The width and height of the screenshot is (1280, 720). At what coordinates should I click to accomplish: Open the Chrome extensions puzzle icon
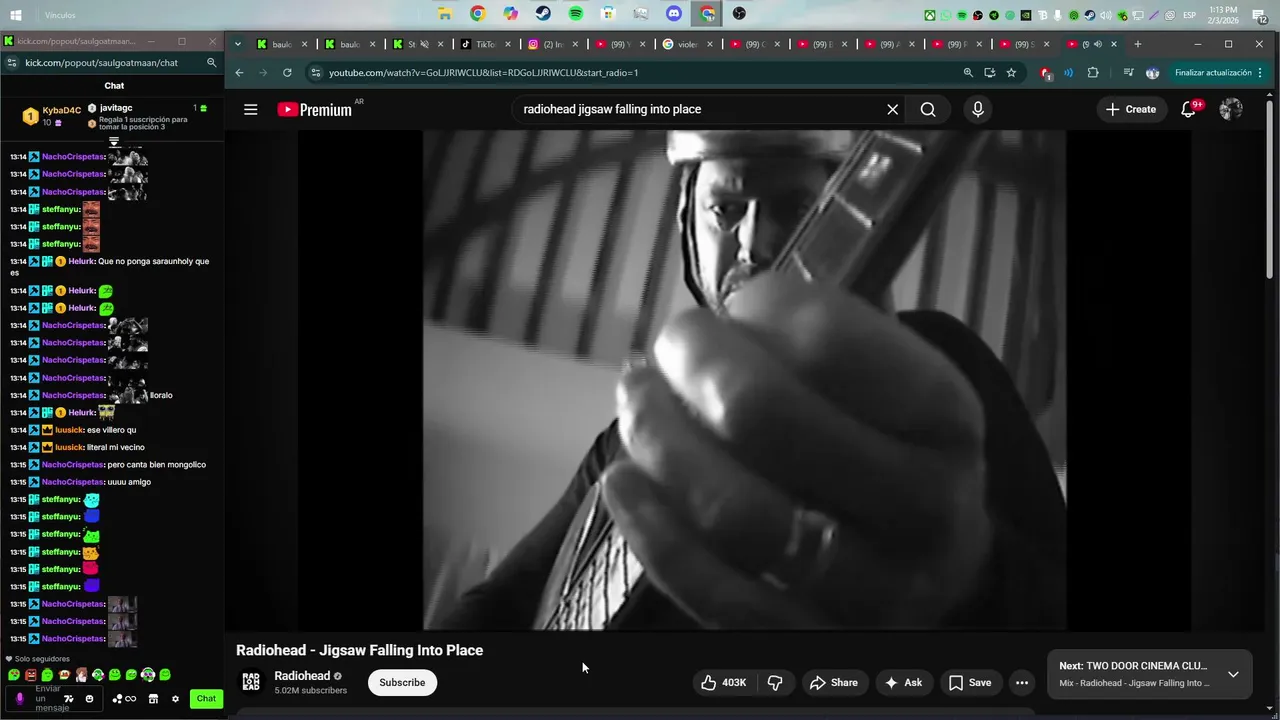click(x=1092, y=73)
